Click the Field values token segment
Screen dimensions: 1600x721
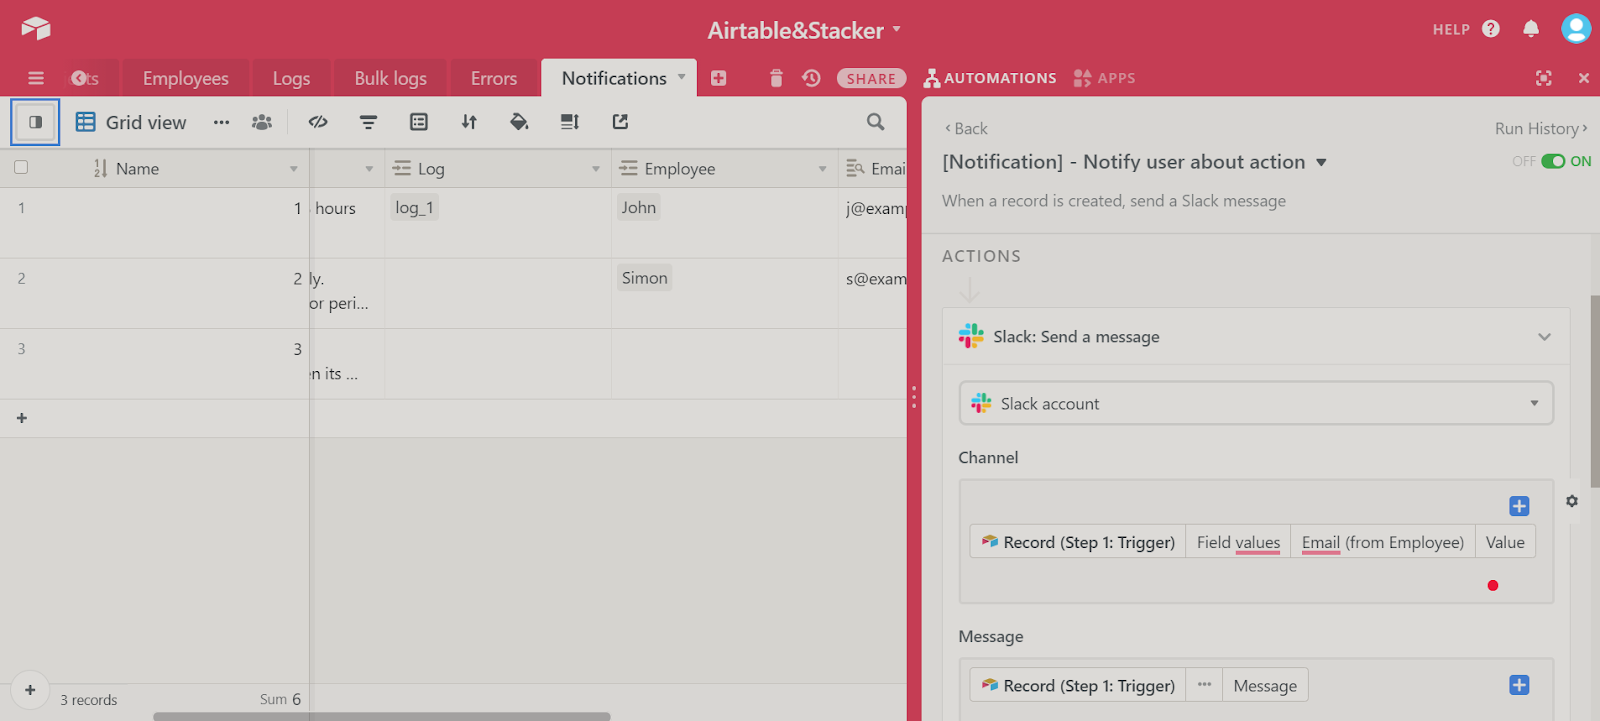pos(1238,542)
